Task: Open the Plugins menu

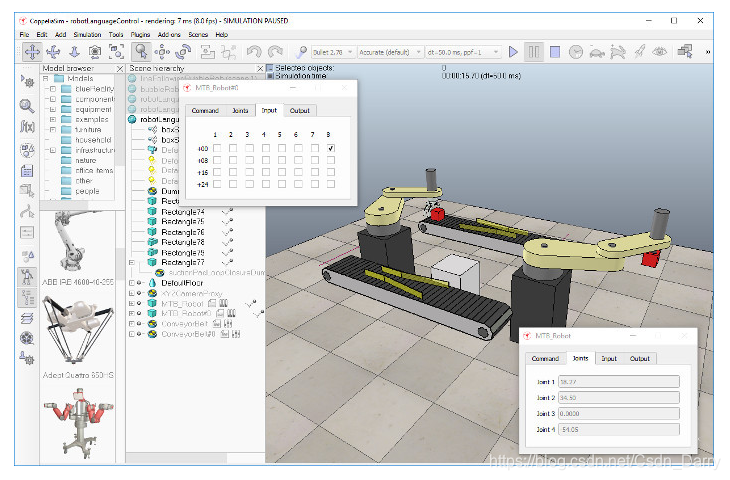Action: (x=140, y=34)
